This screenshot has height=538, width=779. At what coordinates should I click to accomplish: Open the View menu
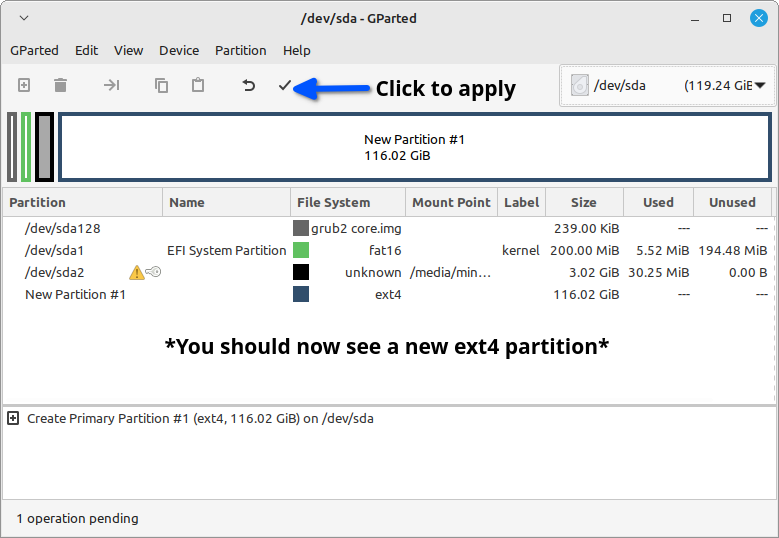[x=129, y=51]
